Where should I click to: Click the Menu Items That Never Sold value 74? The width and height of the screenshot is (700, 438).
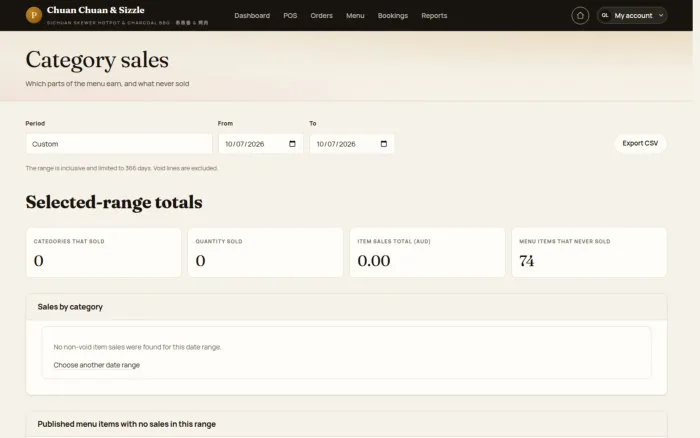coord(526,261)
